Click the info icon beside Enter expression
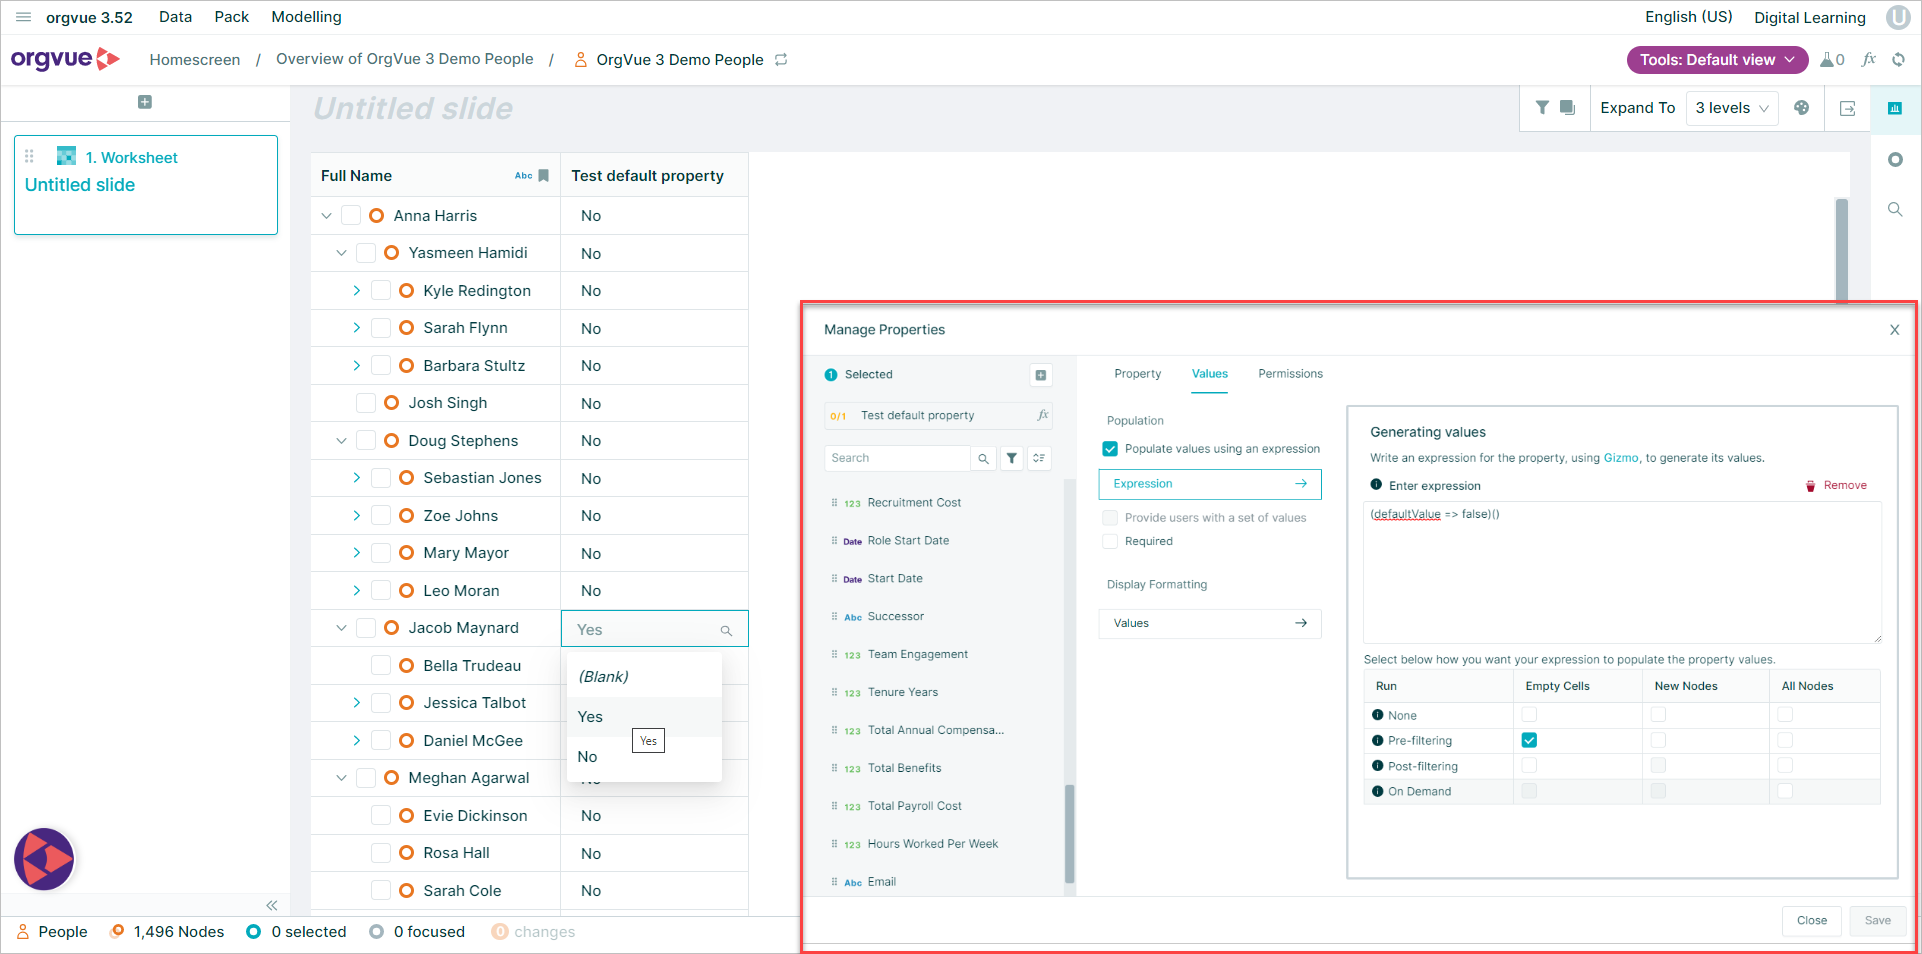Image resolution: width=1922 pixels, height=954 pixels. coord(1376,485)
